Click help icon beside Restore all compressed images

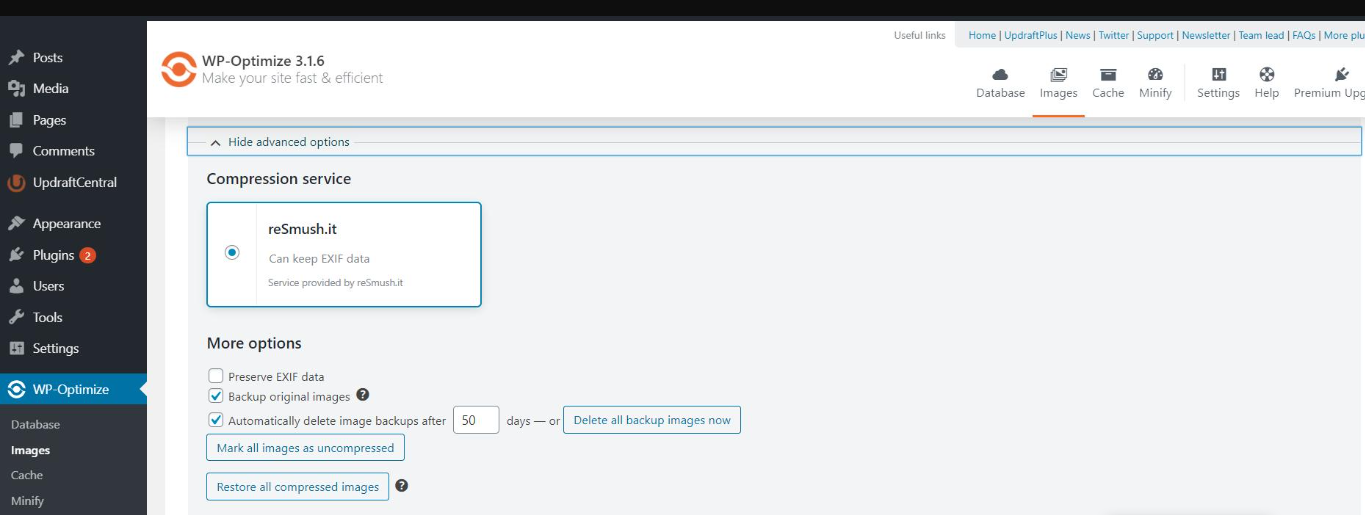(x=402, y=486)
